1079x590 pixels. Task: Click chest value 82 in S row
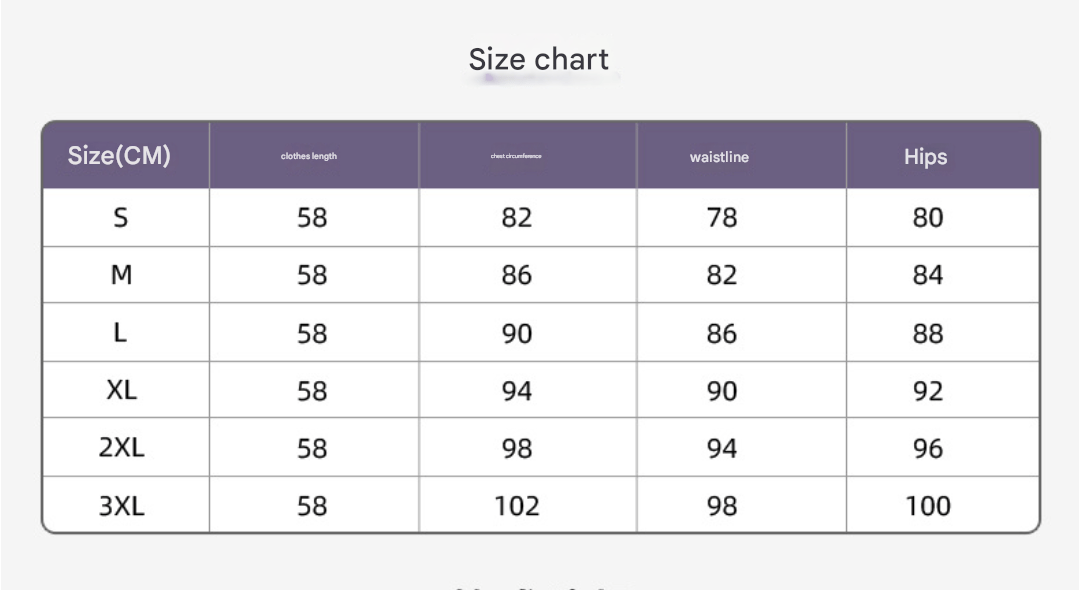point(517,217)
